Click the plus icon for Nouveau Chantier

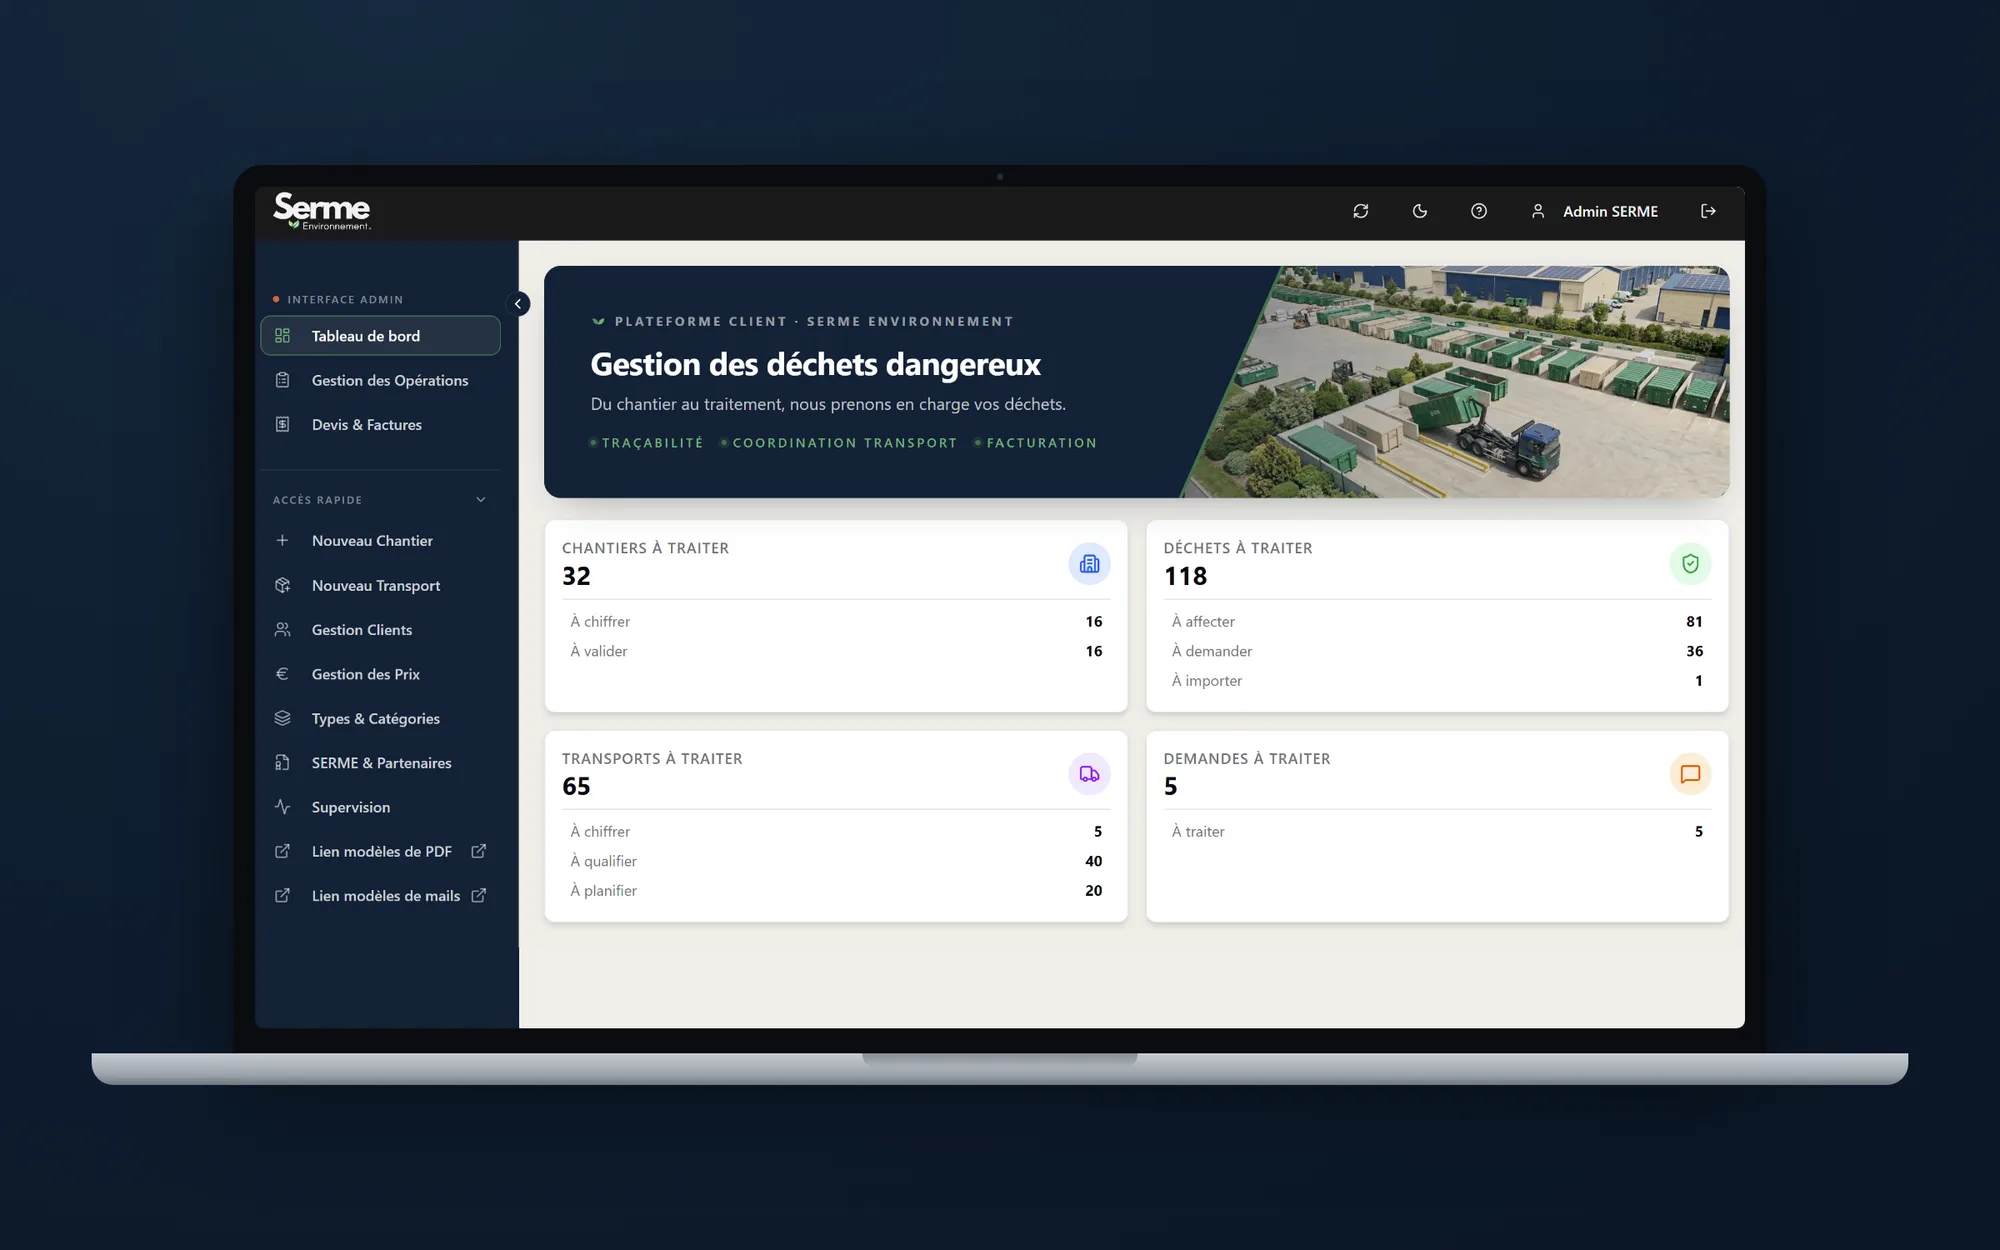pyautogui.click(x=282, y=541)
